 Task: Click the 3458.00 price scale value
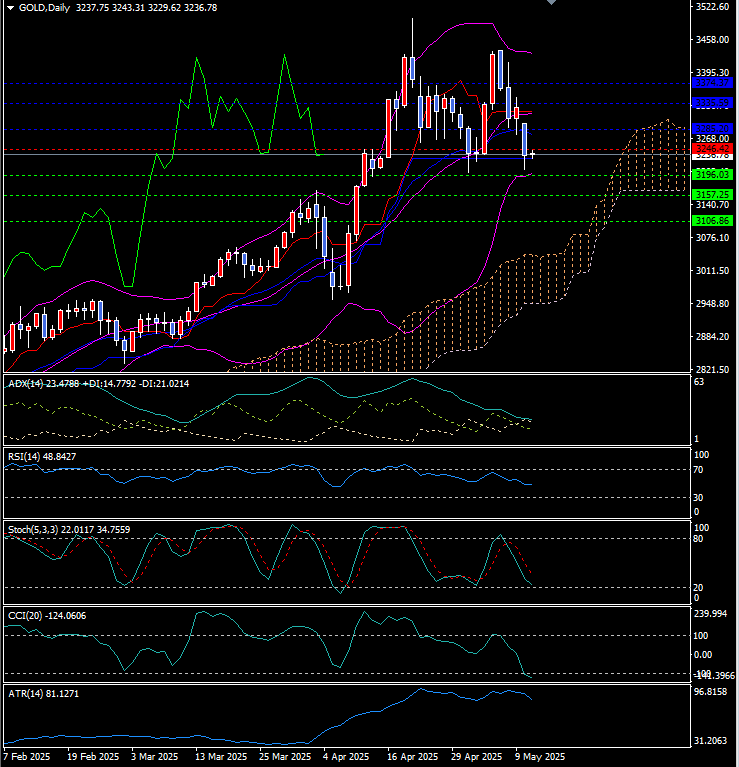(712, 40)
